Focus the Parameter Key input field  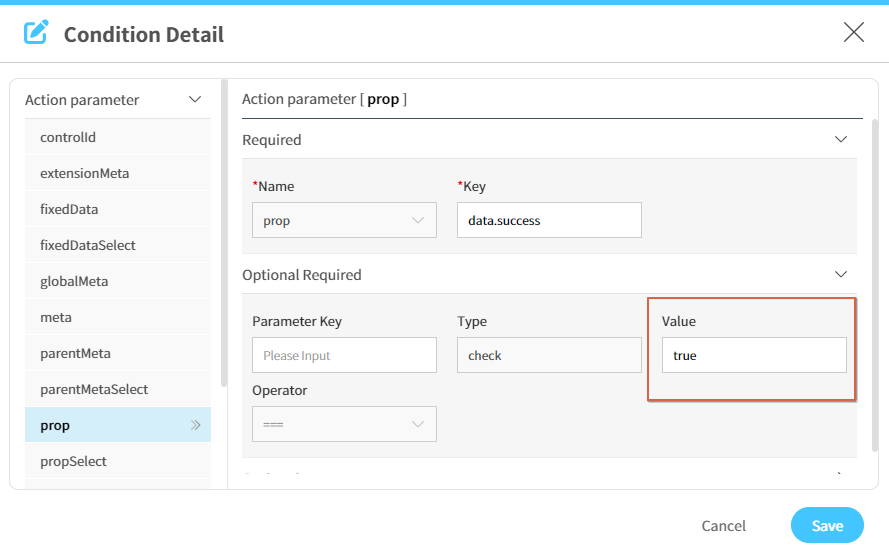tap(344, 355)
